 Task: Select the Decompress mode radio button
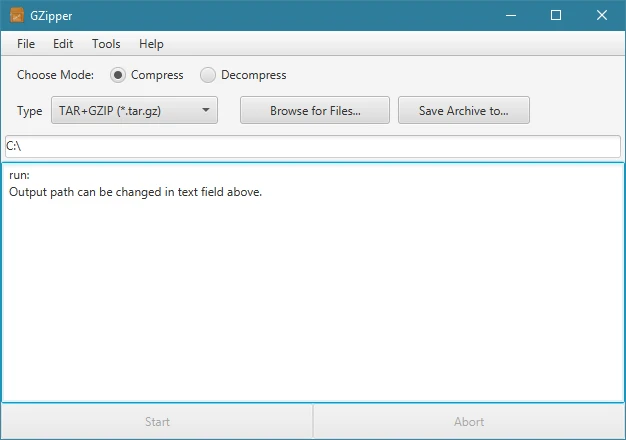pyautogui.click(x=208, y=75)
